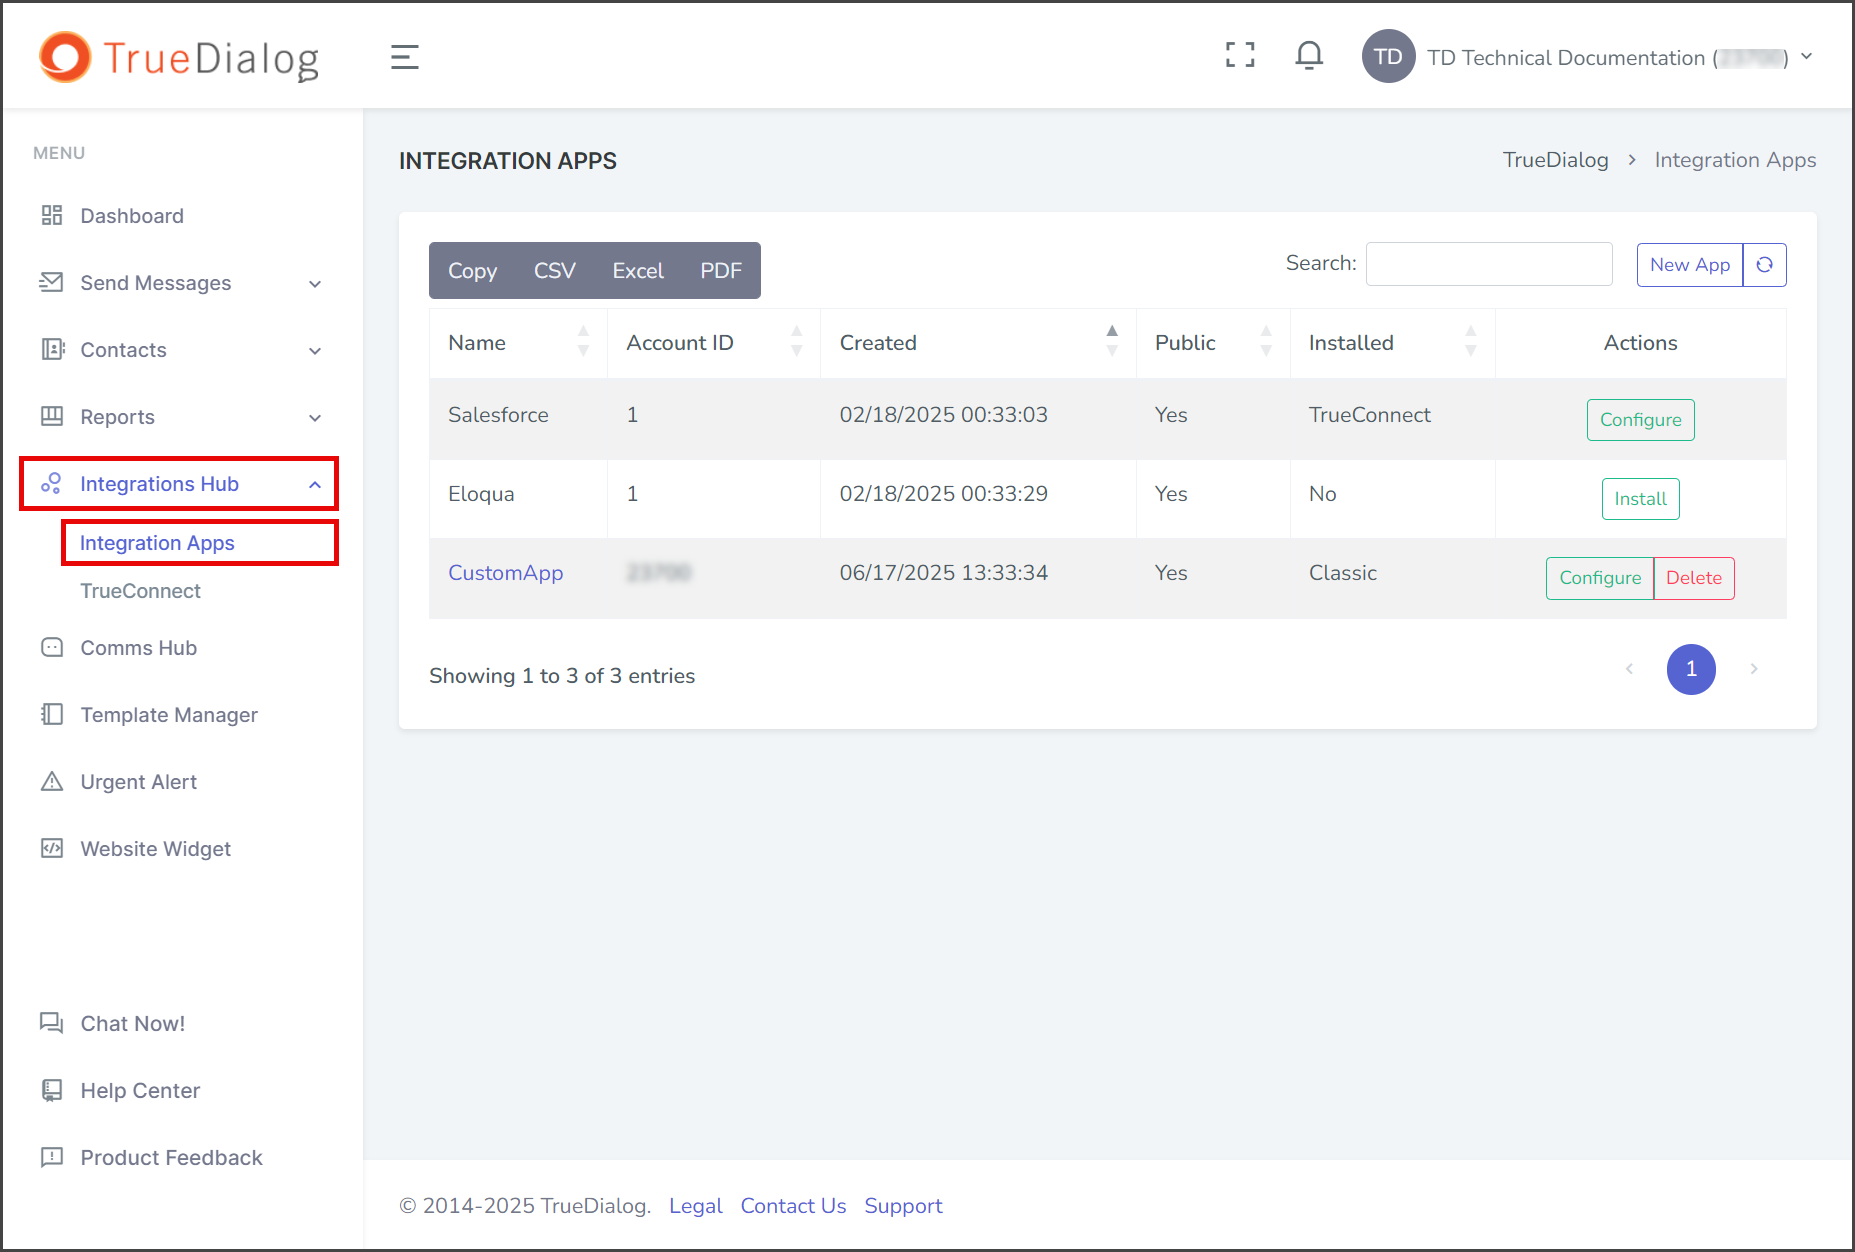Open the Support footer link
Viewport: 1855px width, 1252px height.
[x=903, y=1206]
